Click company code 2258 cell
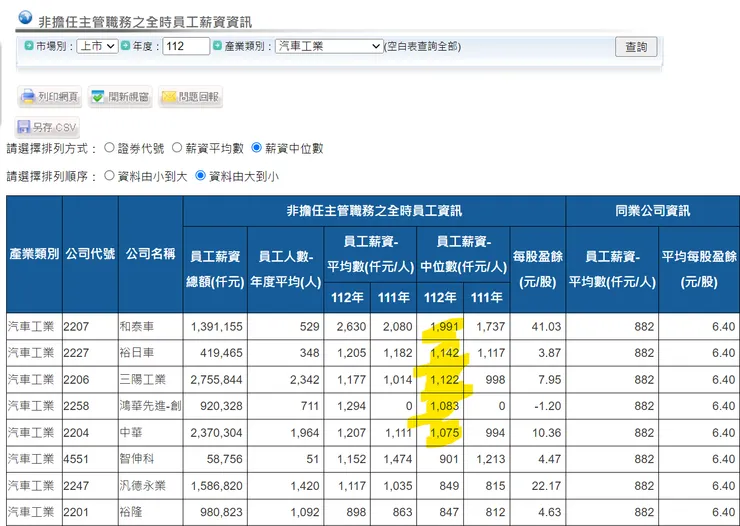The height and width of the screenshot is (526, 740). [90, 406]
